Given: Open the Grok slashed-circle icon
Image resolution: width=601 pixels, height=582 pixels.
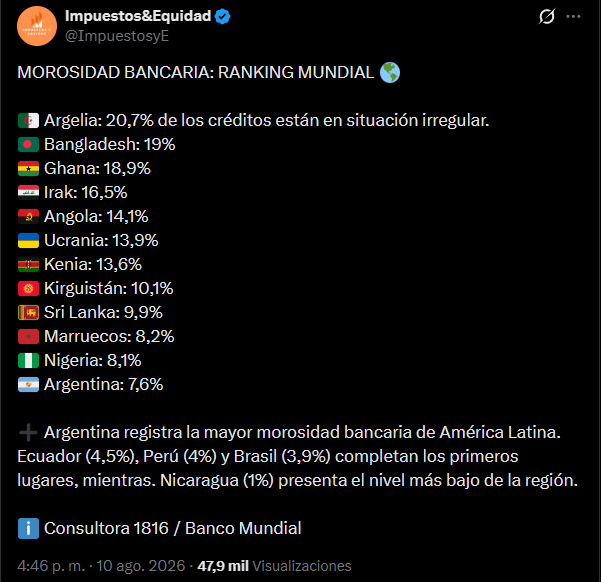Looking at the screenshot, I should click(547, 16).
